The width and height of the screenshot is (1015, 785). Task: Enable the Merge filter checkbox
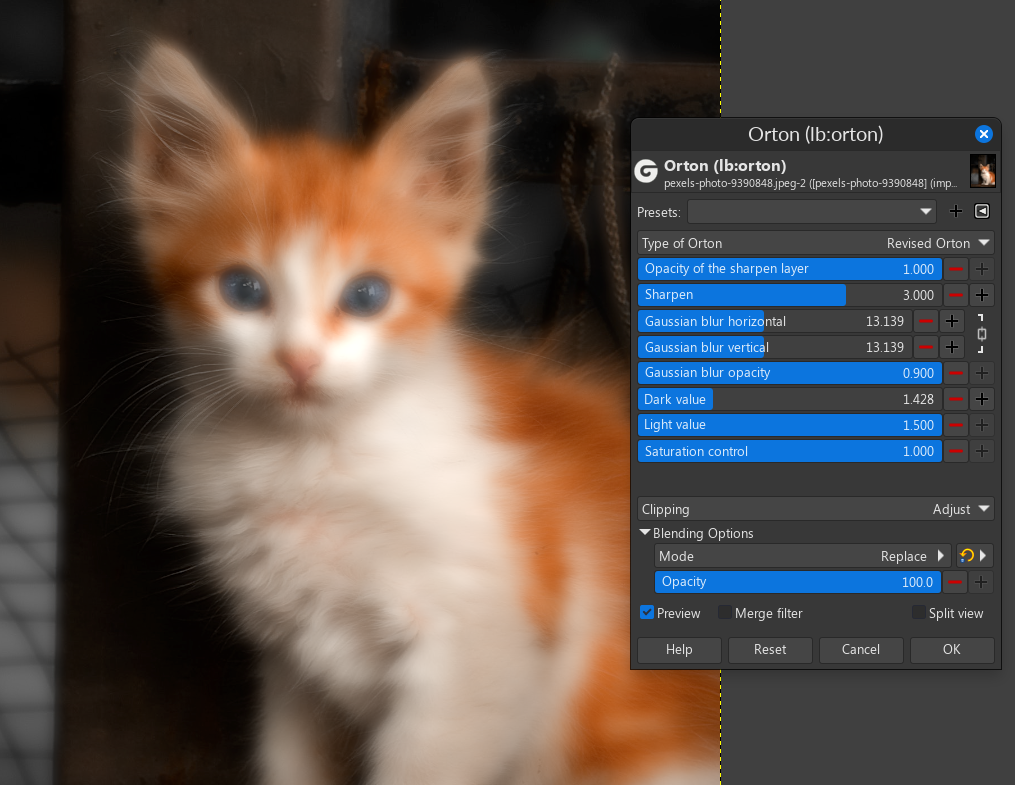point(725,612)
